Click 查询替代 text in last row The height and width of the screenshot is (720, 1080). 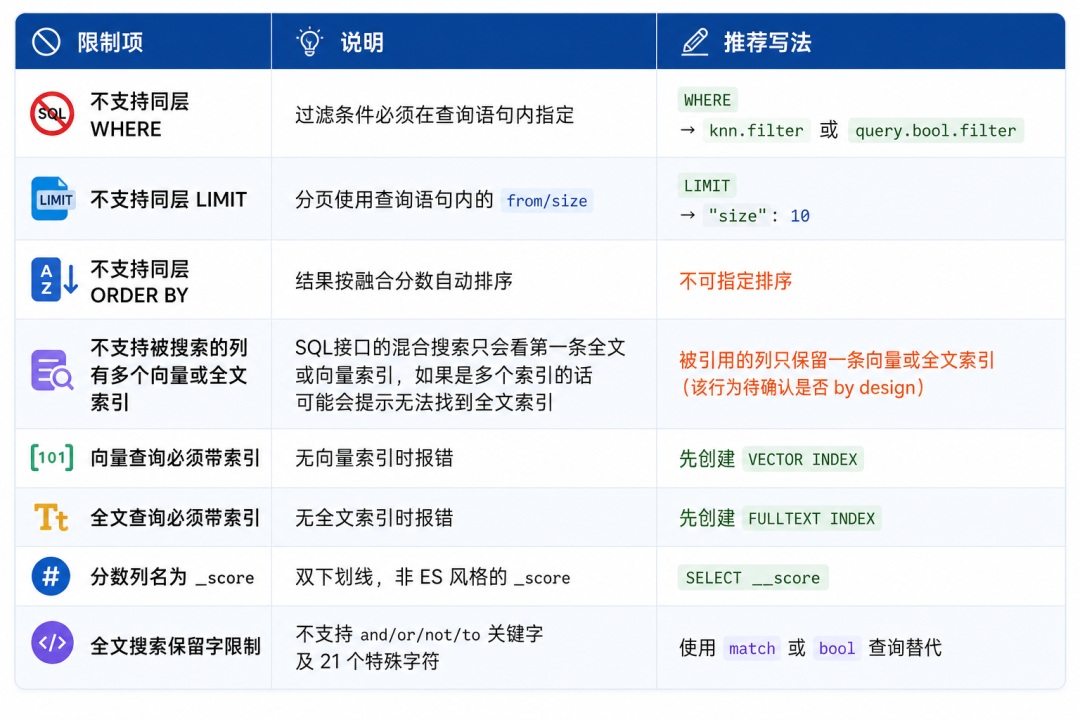905,648
